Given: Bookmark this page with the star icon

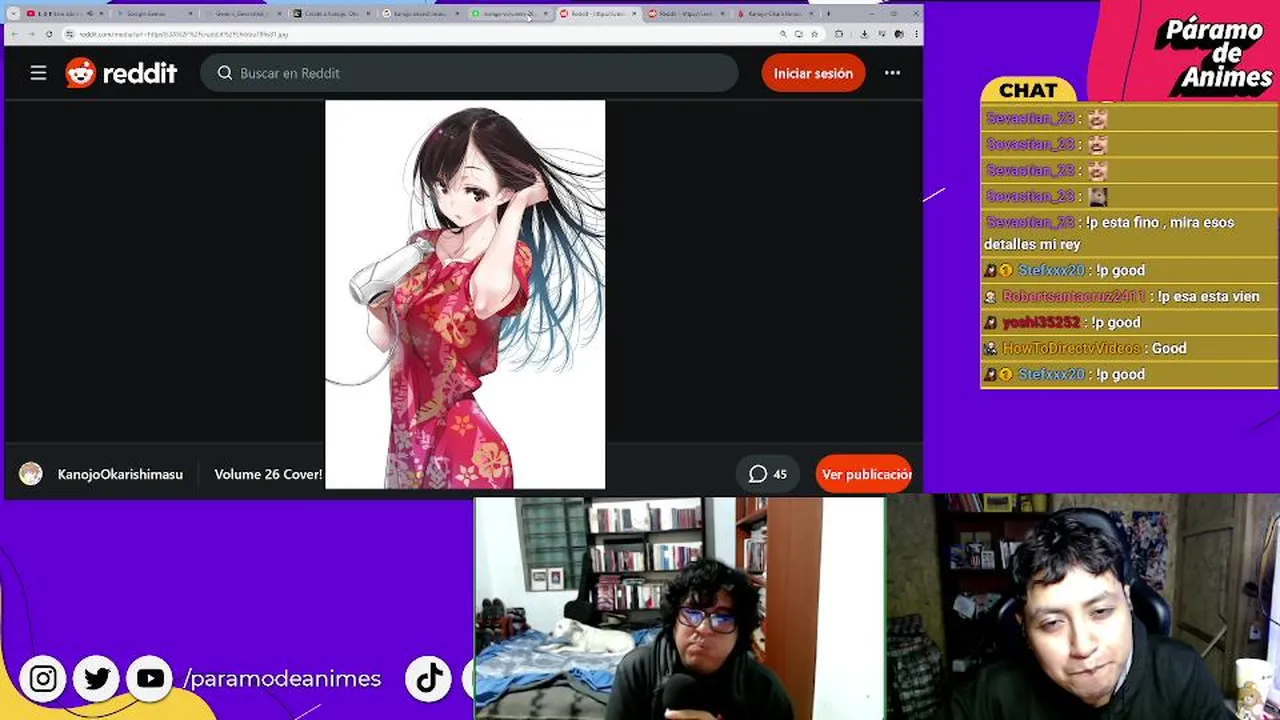Looking at the screenshot, I should [x=814, y=34].
